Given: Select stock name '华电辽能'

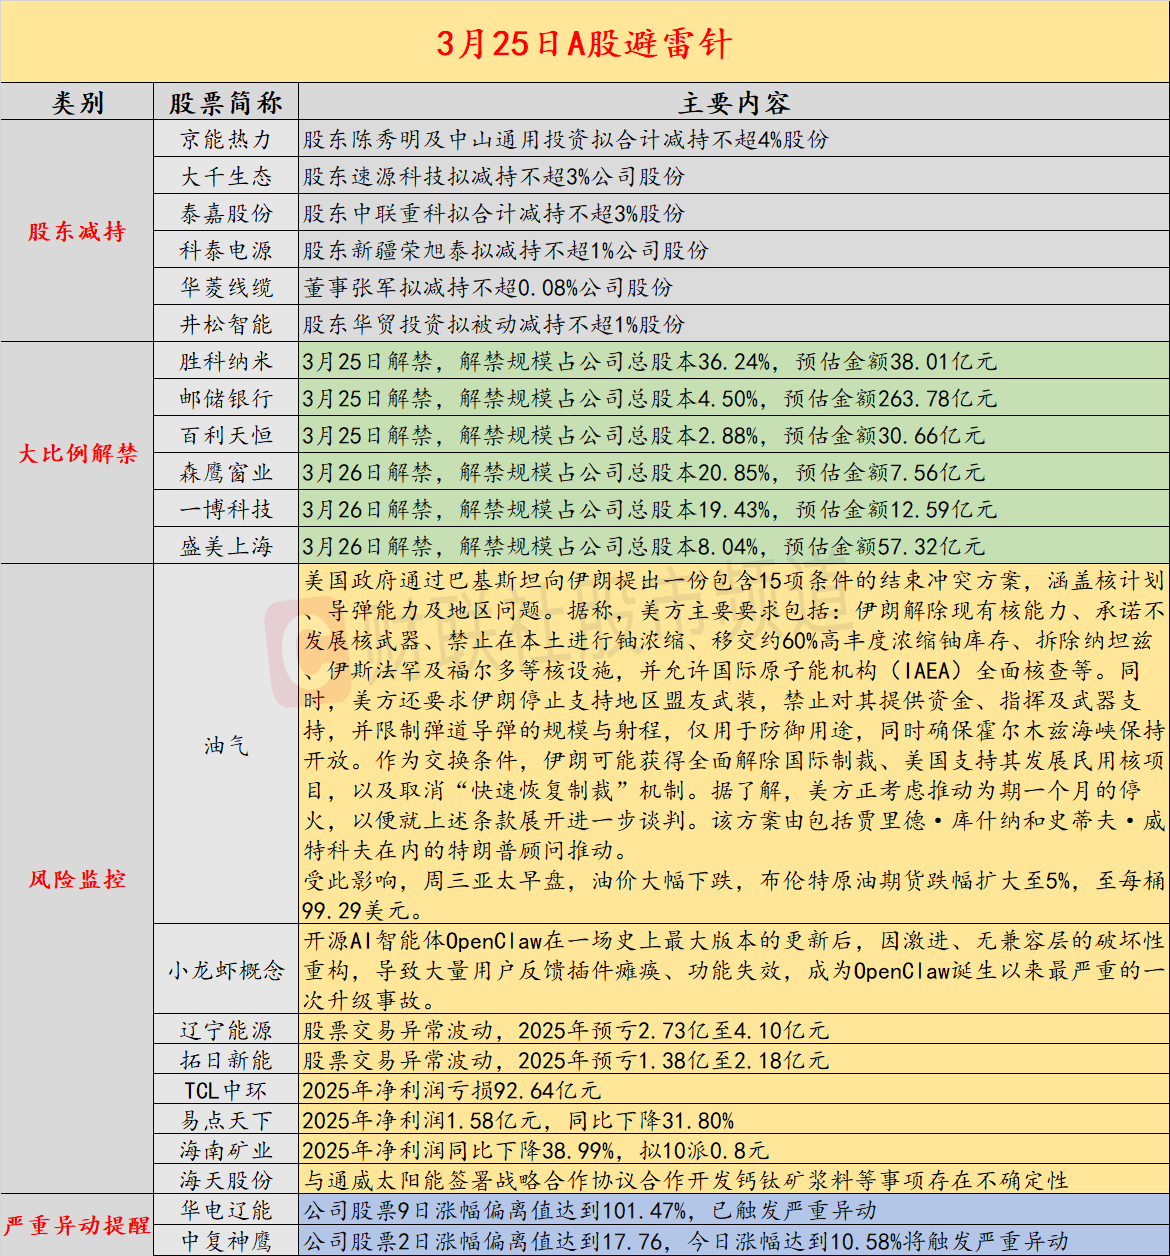Looking at the screenshot, I should click(x=226, y=1211).
